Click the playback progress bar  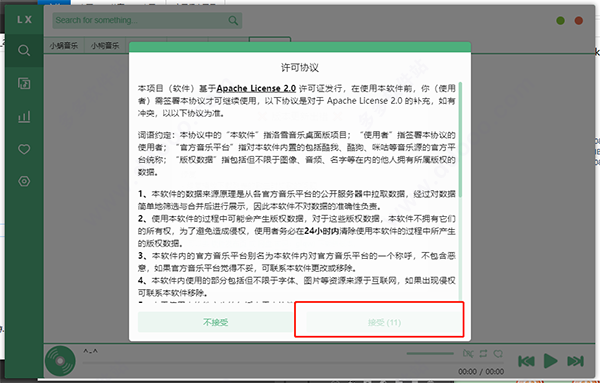pos(293,362)
